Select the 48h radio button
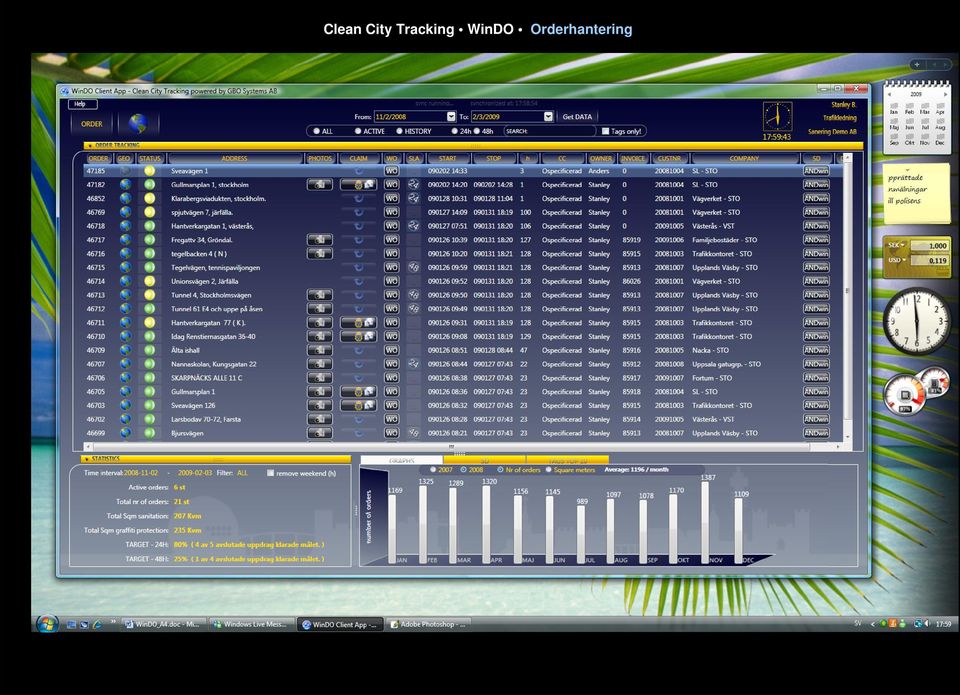 (476, 131)
